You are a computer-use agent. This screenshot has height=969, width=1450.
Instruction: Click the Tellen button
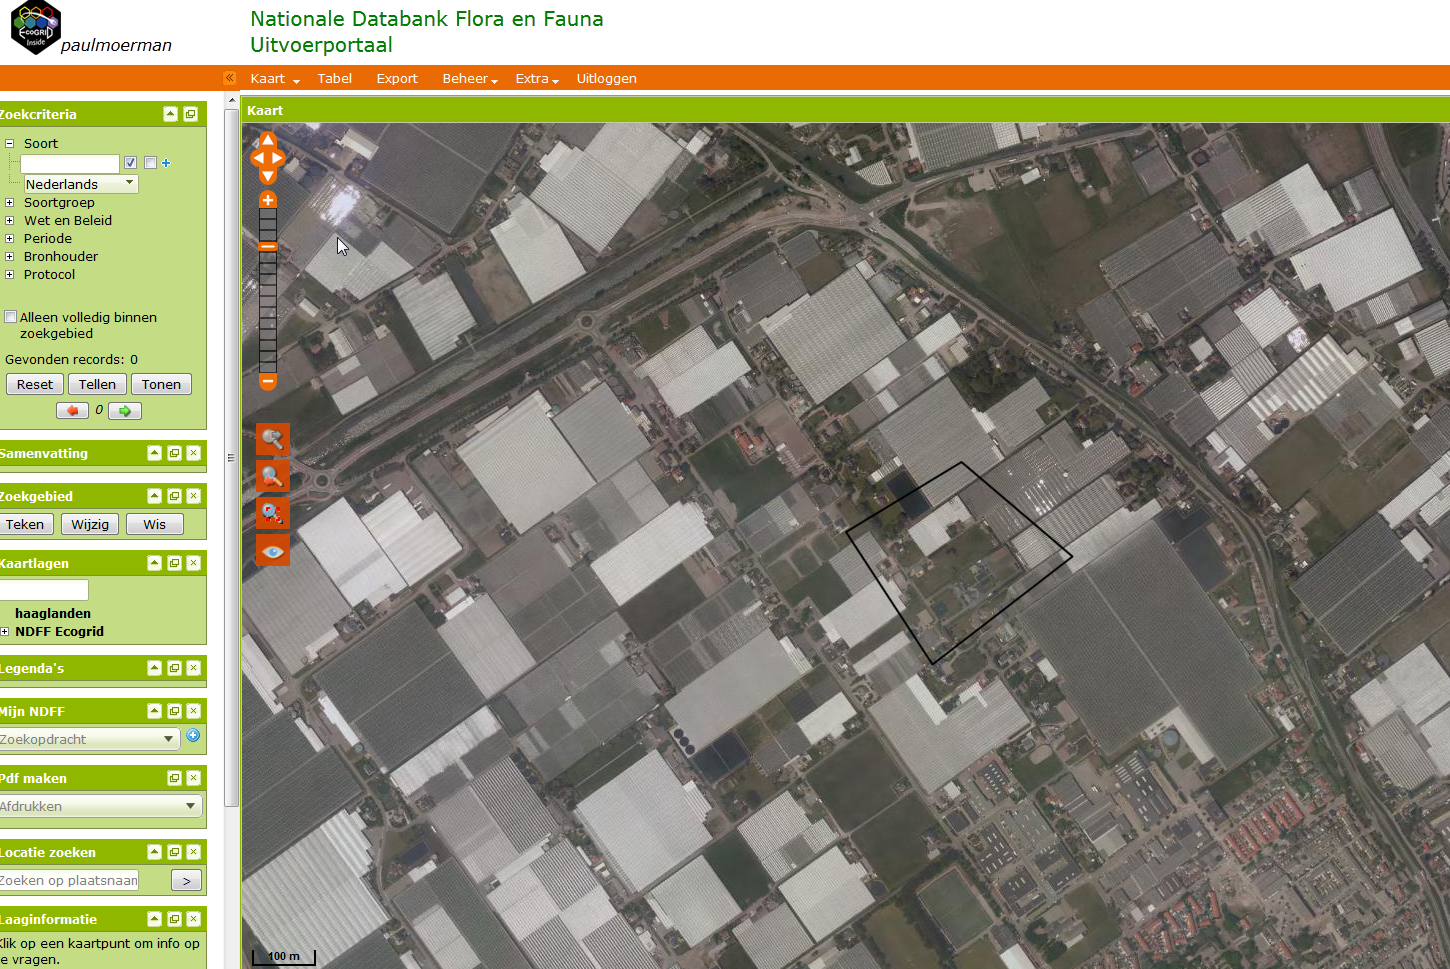click(x=97, y=384)
